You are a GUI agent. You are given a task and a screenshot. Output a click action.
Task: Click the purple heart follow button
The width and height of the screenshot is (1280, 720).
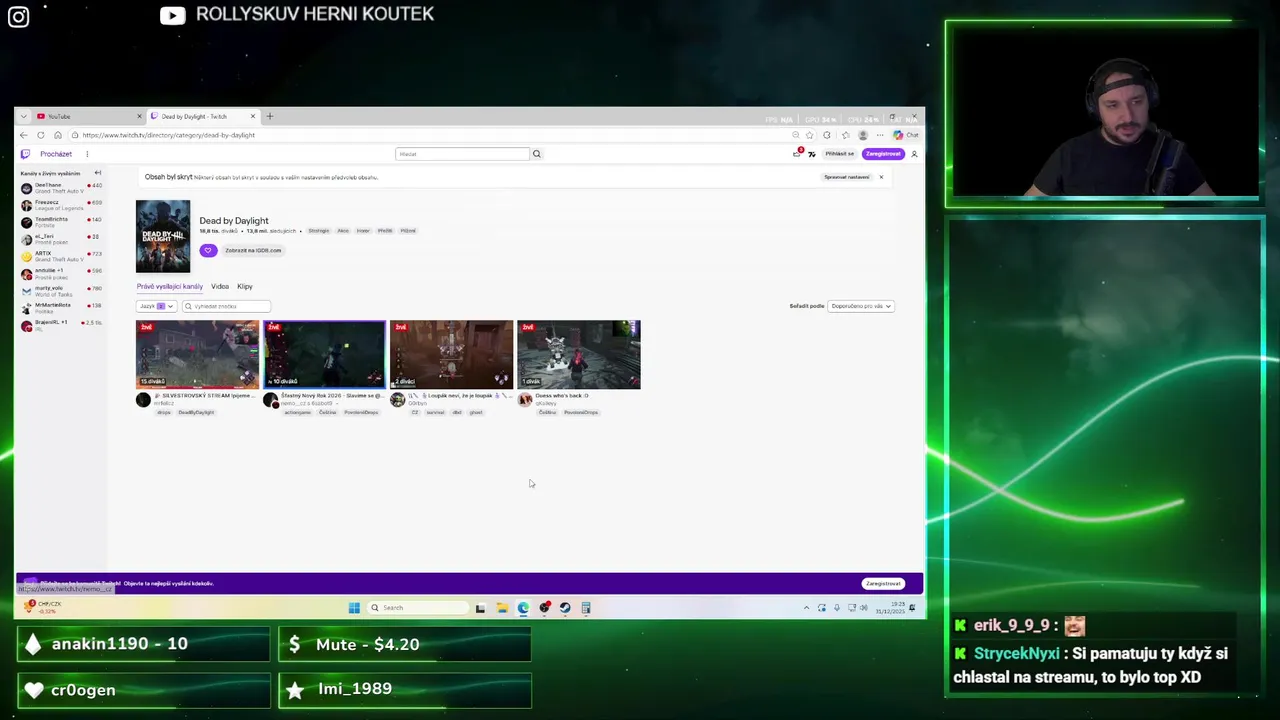pyautogui.click(x=207, y=250)
